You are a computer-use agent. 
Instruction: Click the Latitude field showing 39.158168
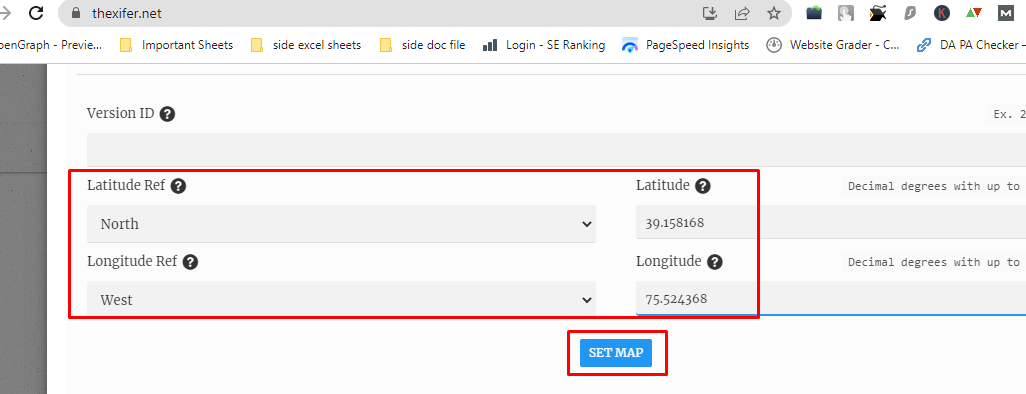pyautogui.click(x=831, y=222)
